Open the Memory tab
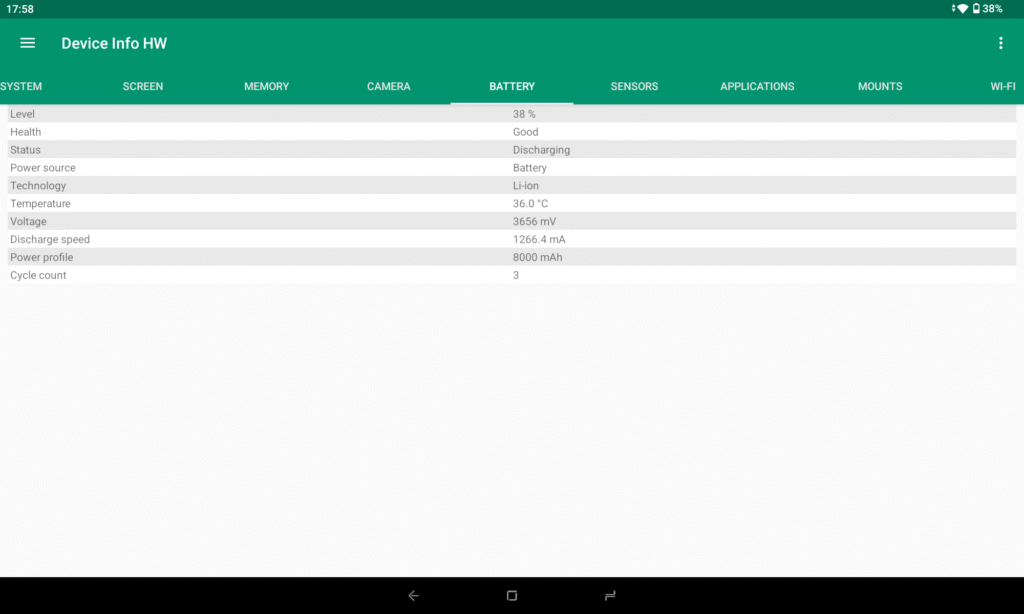The image size is (1024, 614). (x=267, y=87)
